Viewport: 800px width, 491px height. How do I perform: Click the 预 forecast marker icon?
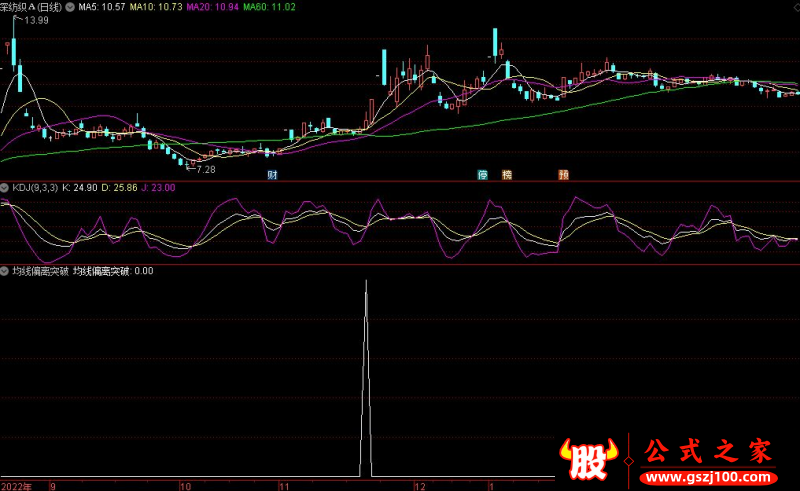pos(564,175)
